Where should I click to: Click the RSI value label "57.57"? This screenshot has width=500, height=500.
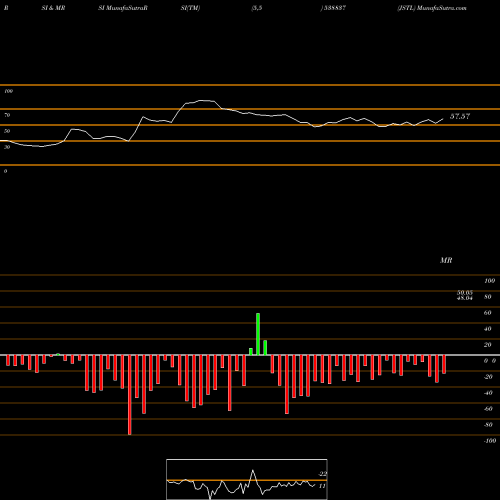point(460,116)
